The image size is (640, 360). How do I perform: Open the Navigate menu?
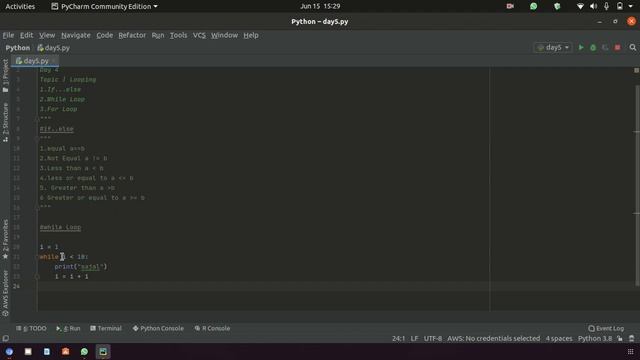76,35
